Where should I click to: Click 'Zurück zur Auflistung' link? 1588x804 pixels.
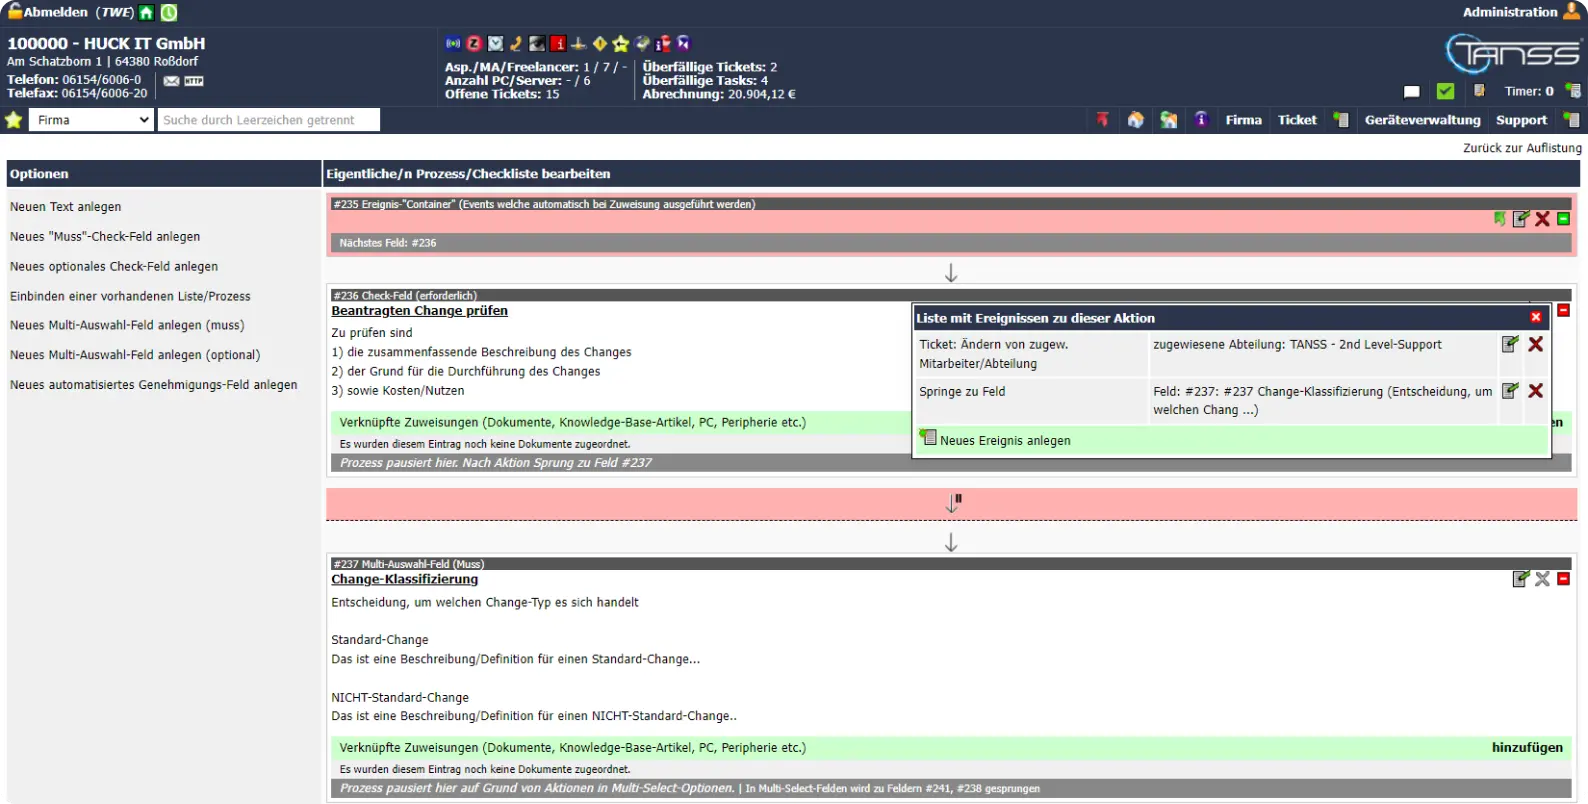pos(1522,148)
